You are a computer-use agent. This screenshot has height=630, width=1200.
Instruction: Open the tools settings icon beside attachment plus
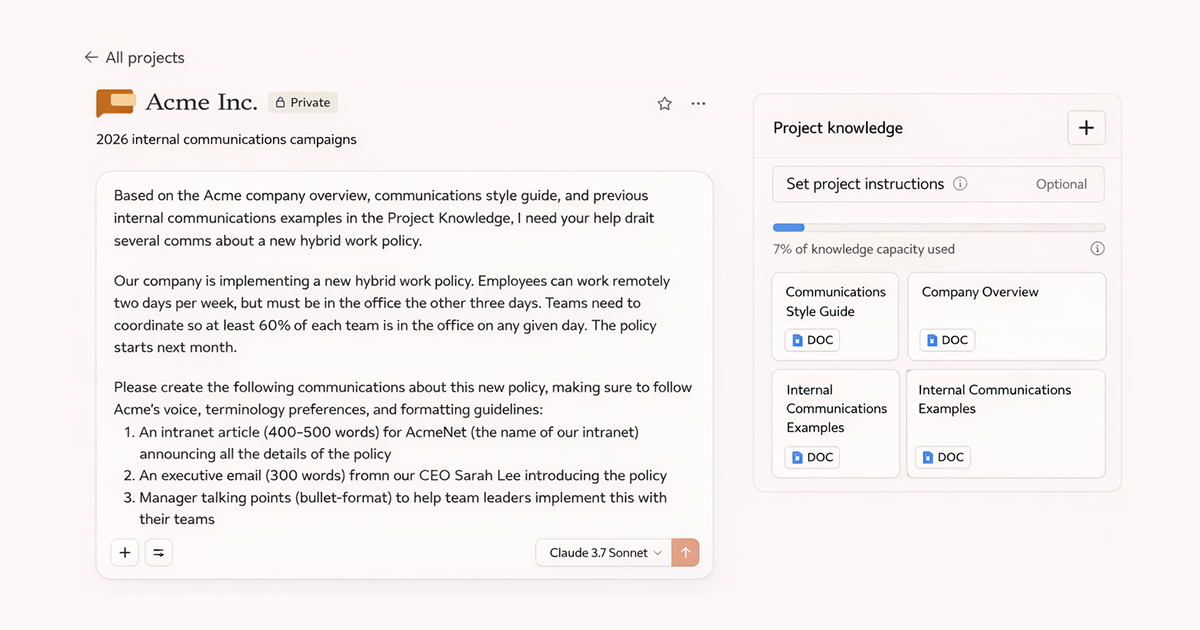(159, 552)
